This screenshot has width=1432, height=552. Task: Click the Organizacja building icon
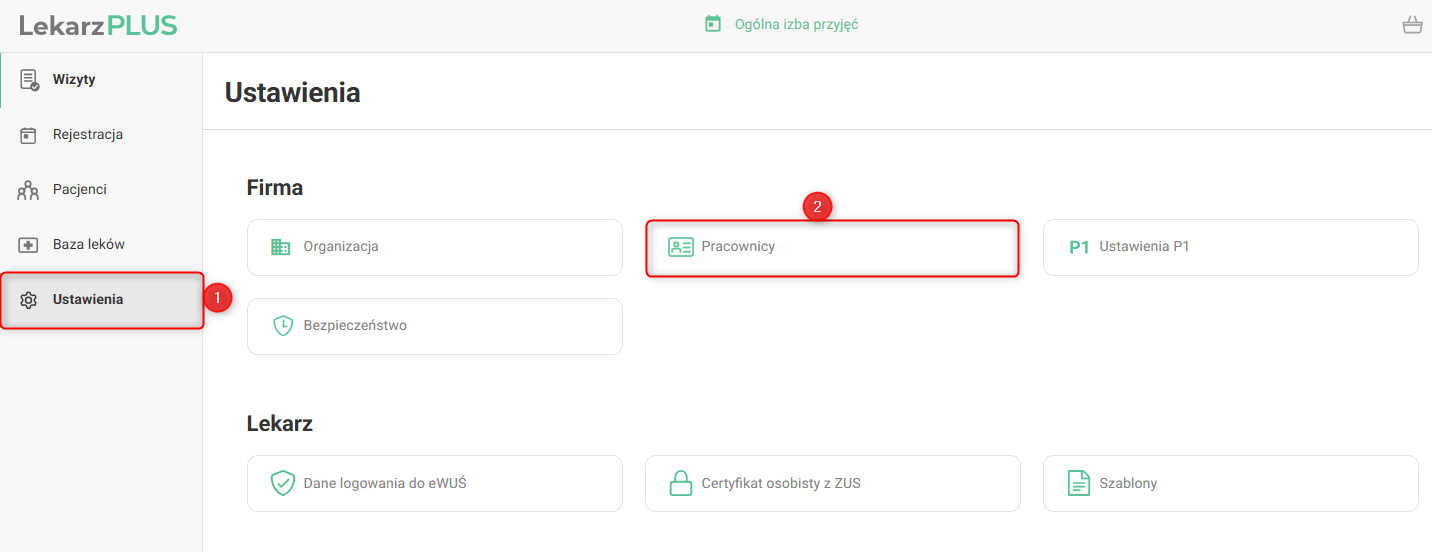(x=281, y=247)
